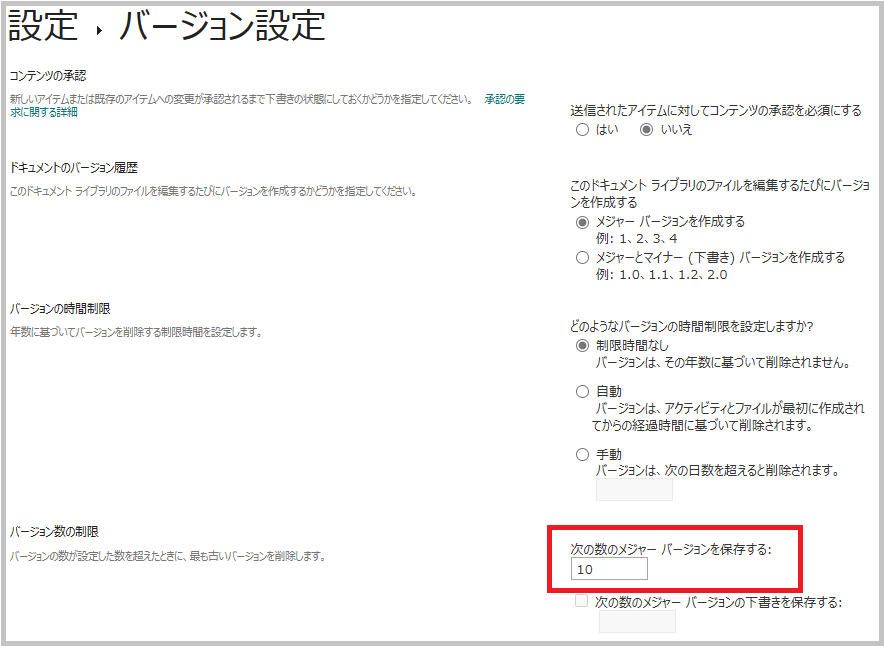Select the 手動 time limit option
The height and width of the screenshot is (647, 884).
[x=582, y=454]
